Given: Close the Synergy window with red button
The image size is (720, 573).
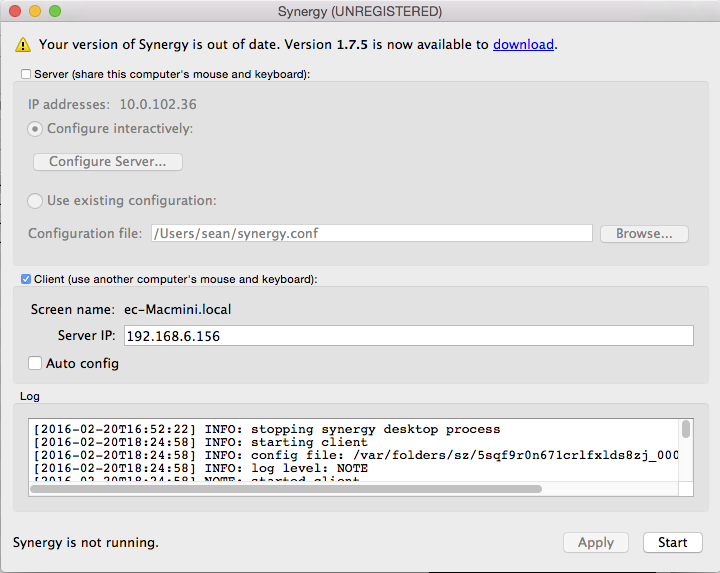Looking at the screenshot, I should [x=15, y=11].
